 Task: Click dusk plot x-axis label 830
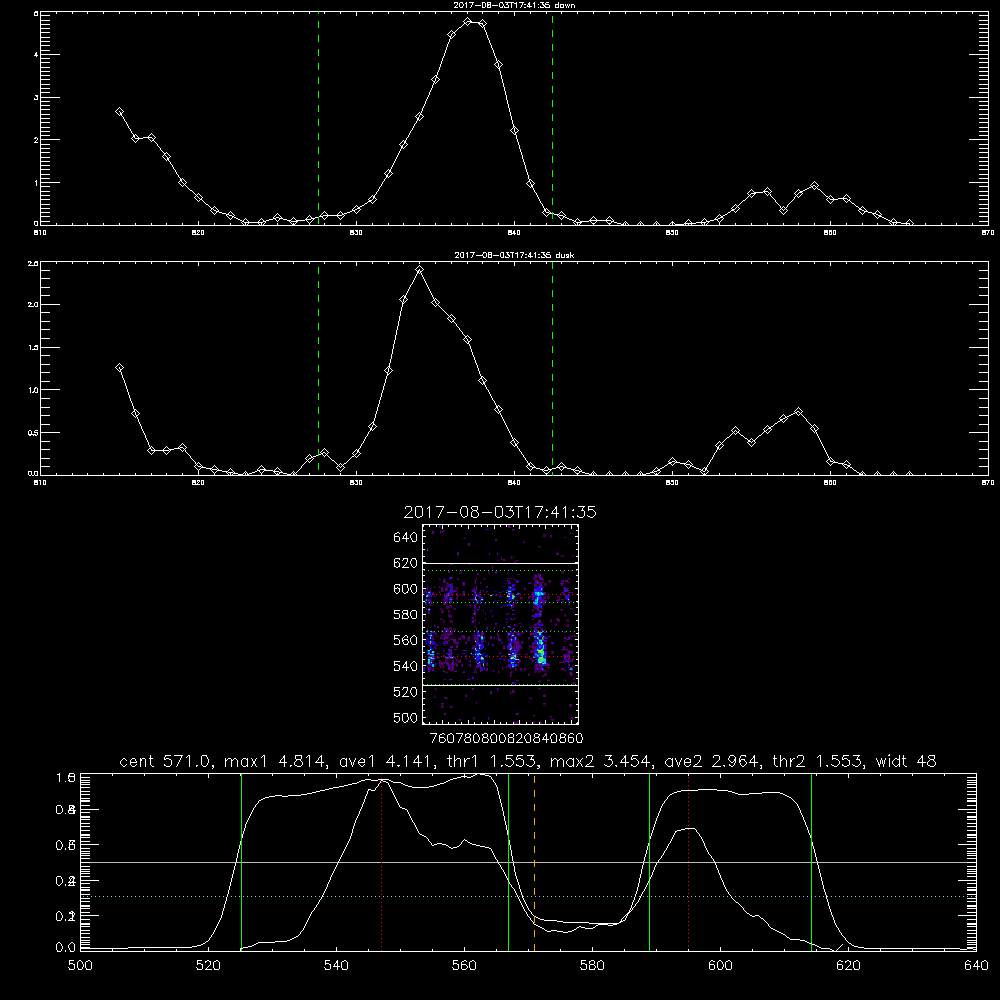[357, 483]
